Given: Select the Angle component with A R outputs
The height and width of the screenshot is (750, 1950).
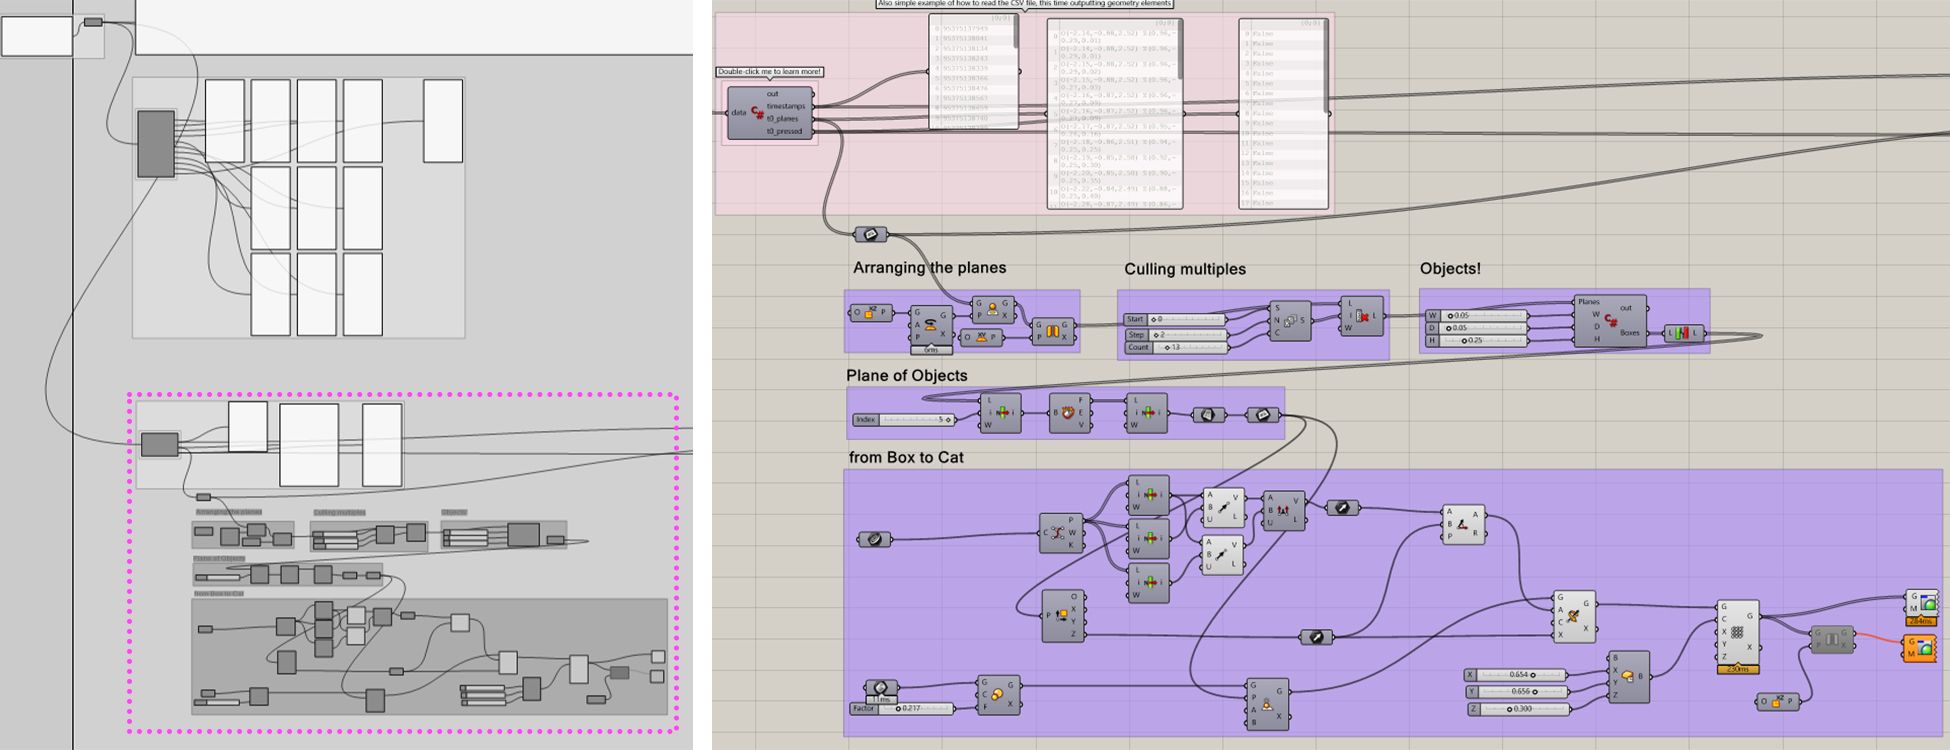Looking at the screenshot, I should pyautogui.click(x=1463, y=525).
